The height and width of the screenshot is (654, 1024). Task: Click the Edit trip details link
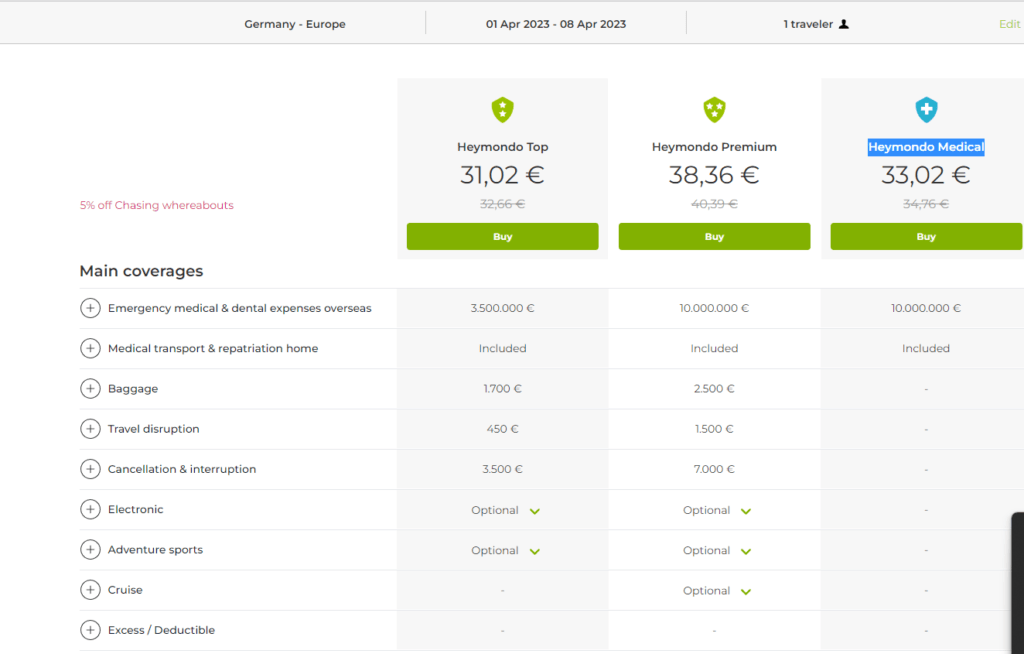pyautogui.click(x=1010, y=24)
